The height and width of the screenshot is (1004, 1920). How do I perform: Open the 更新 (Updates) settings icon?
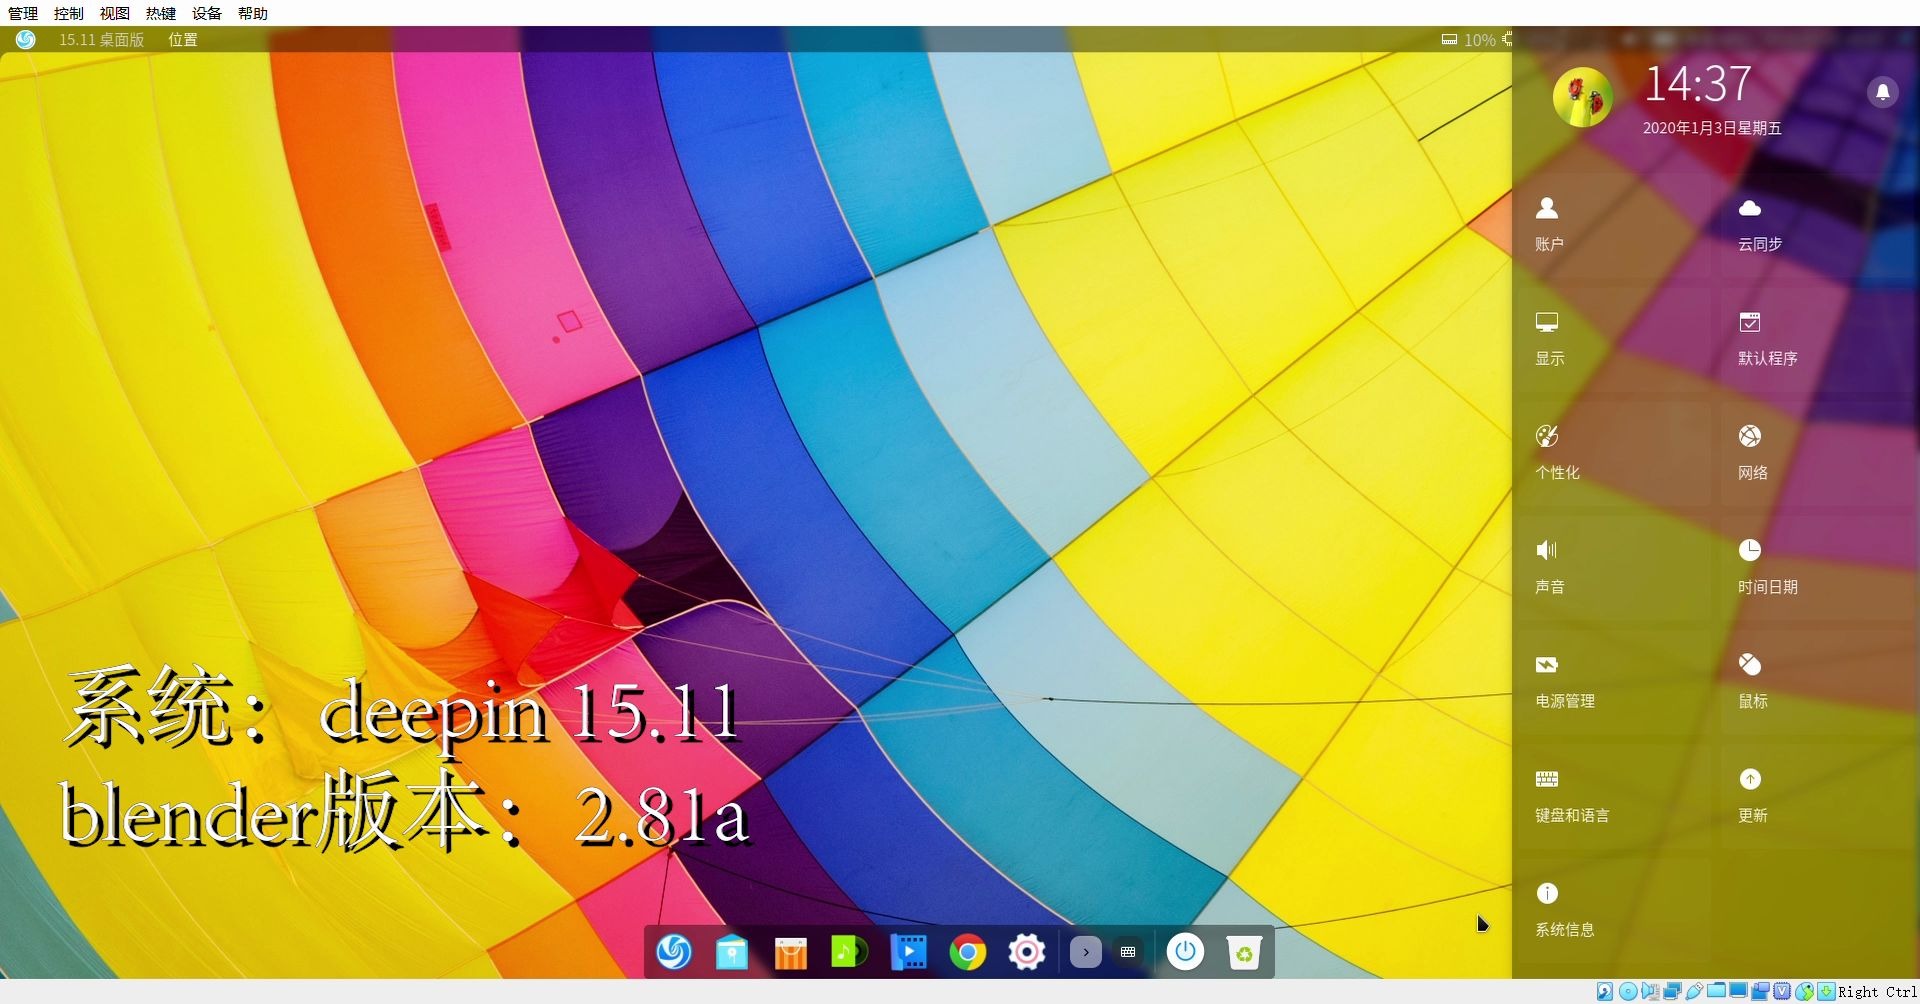coord(1749,780)
